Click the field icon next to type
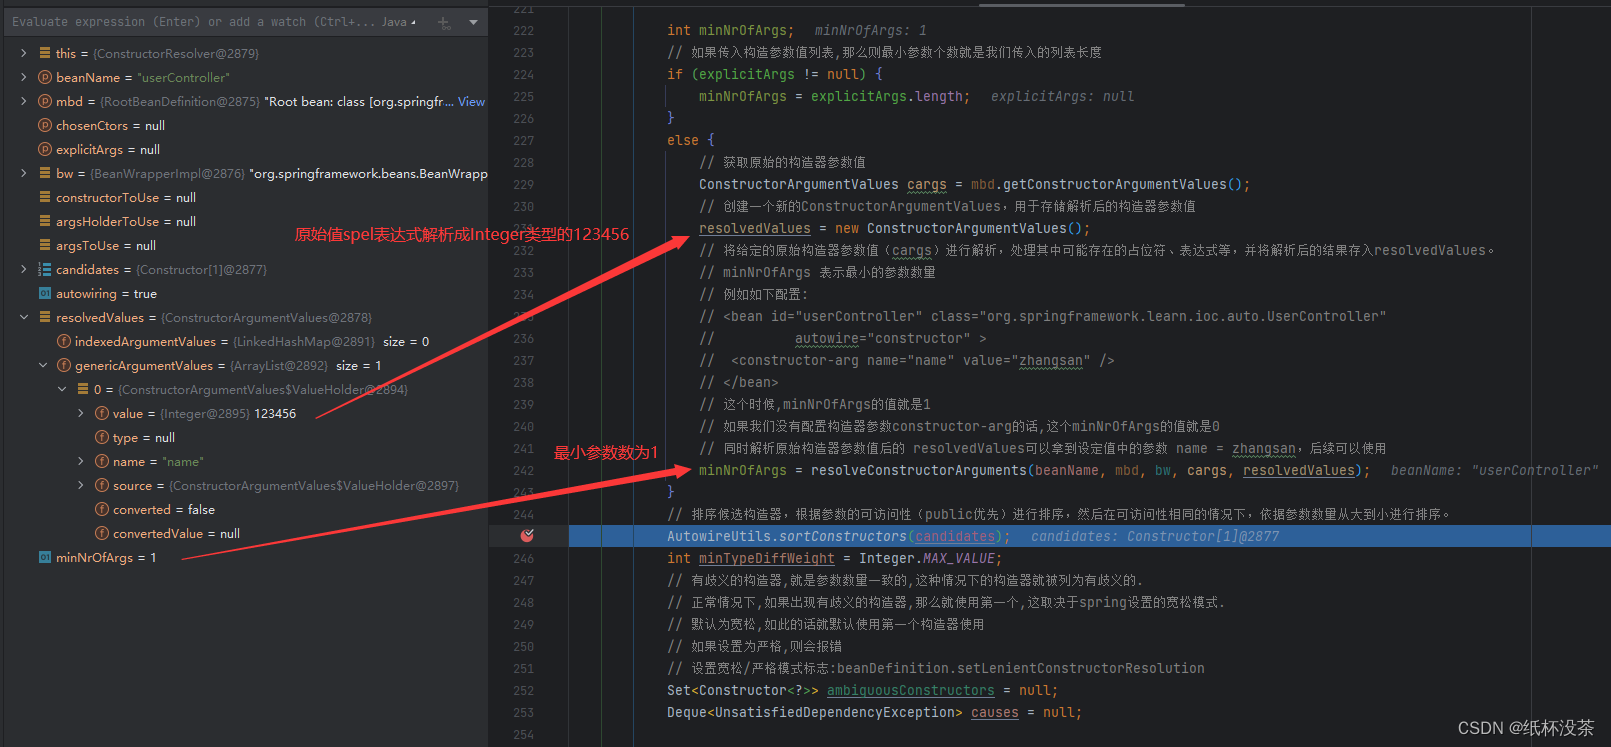 [102, 437]
